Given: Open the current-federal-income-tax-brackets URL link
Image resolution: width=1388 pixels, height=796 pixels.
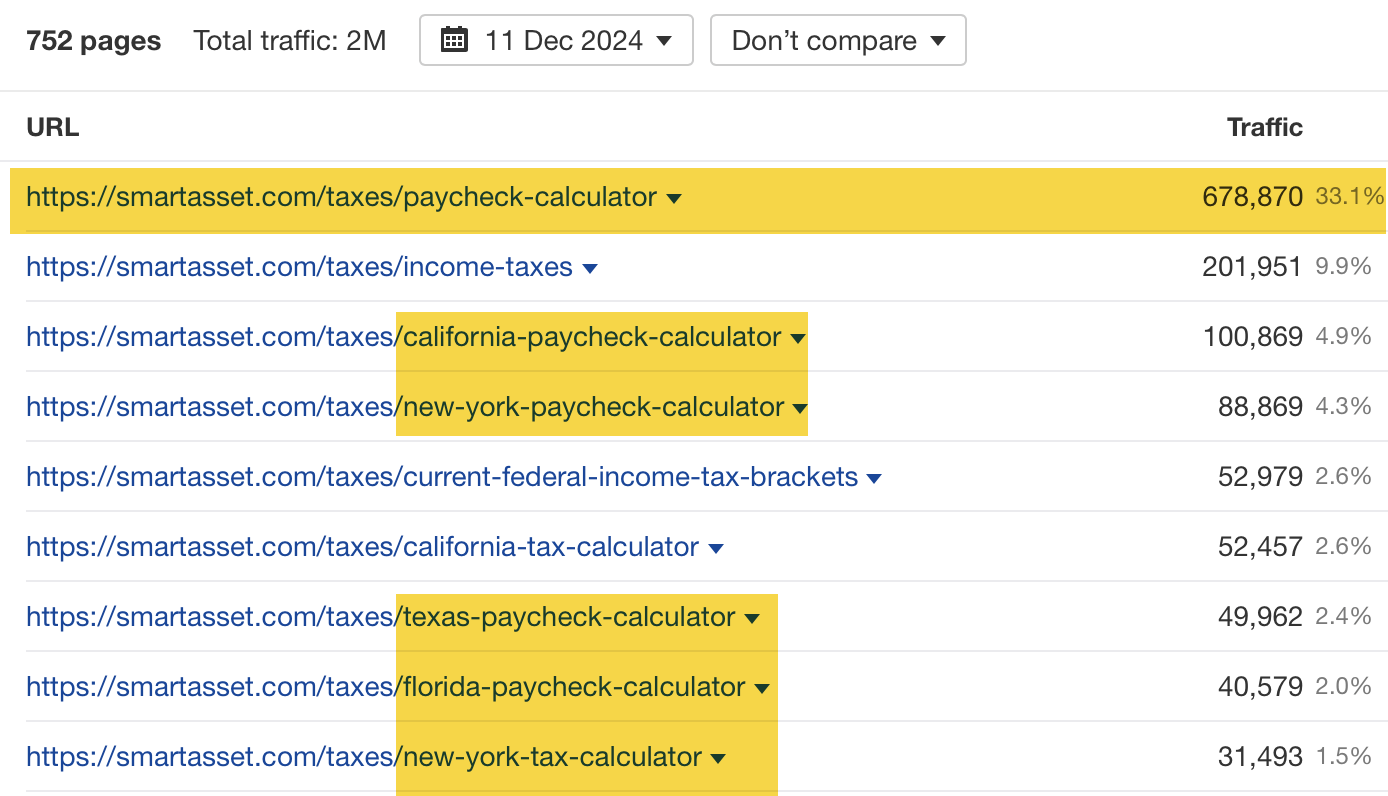Looking at the screenshot, I should (x=442, y=477).
